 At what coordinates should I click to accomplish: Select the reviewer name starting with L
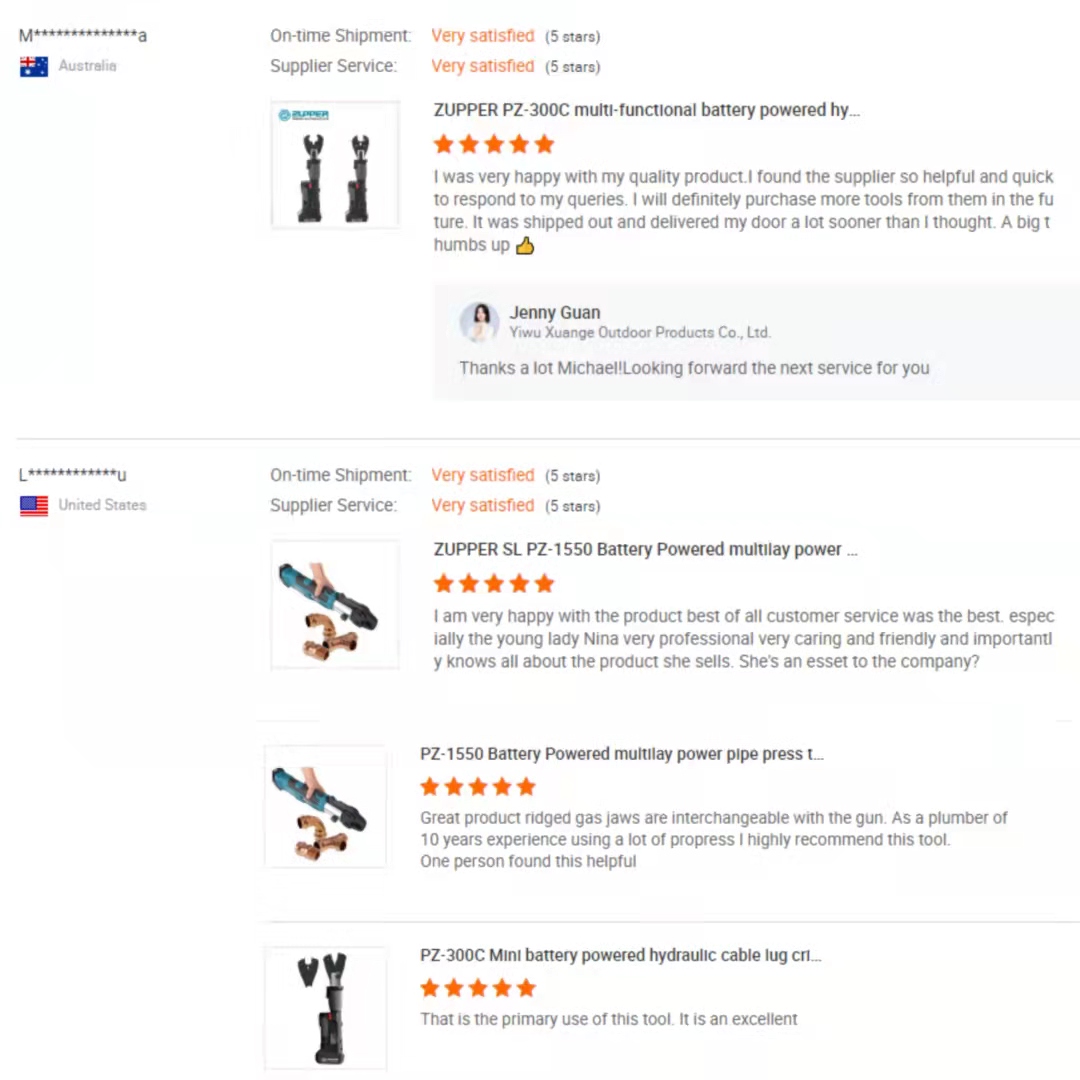[x=73, y=475]
